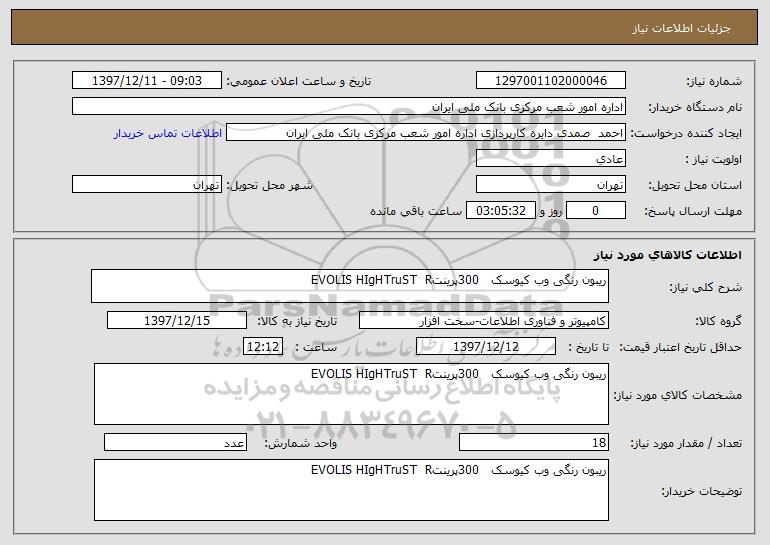The image size is (770, 545).
Task: Click the توضیحات خریدار text box
Action: click(x=351, y=490)
